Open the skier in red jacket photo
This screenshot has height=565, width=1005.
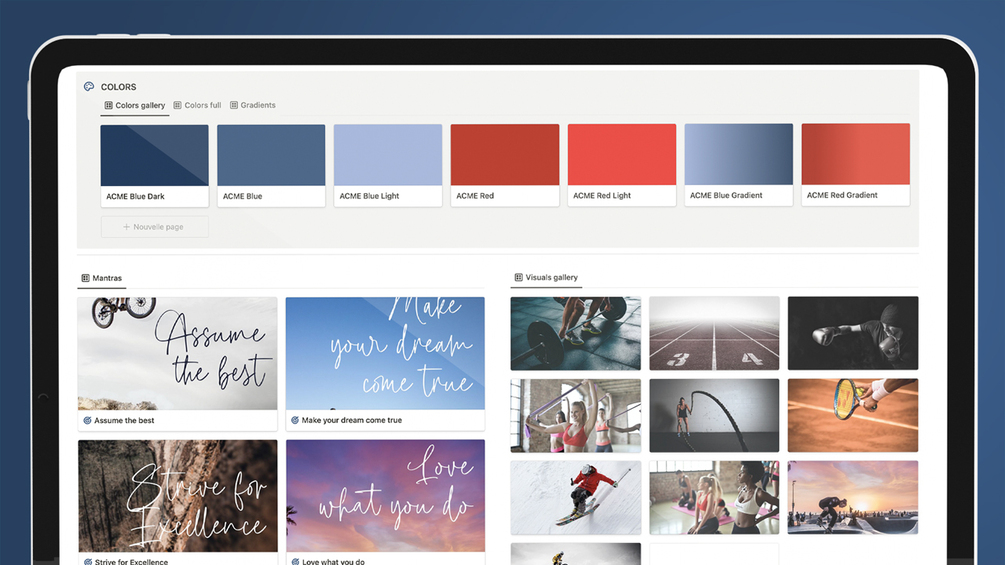[x=576, y=498]
